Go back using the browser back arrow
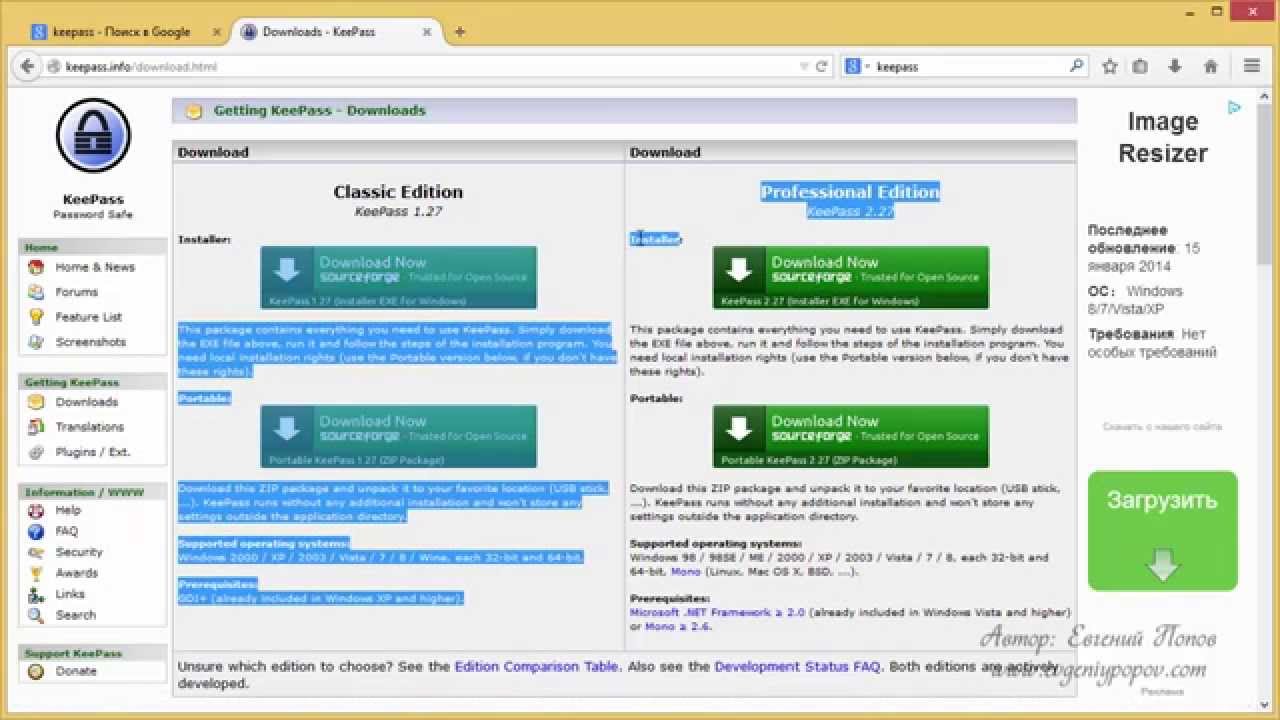1280x720 pixels. [27, 67]
